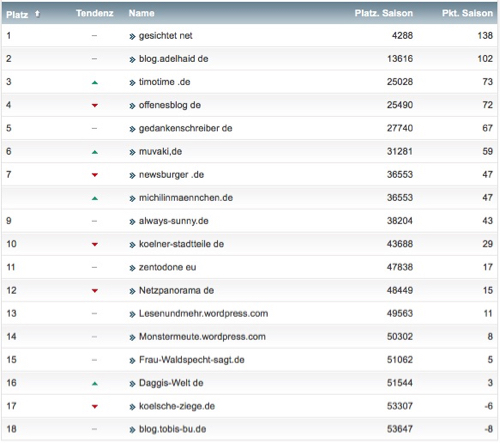The width and height of the screenshot is (500, 443).
Task: Click the green up arrow for Daggis-Welt de
Action: [x=95, y=384]
